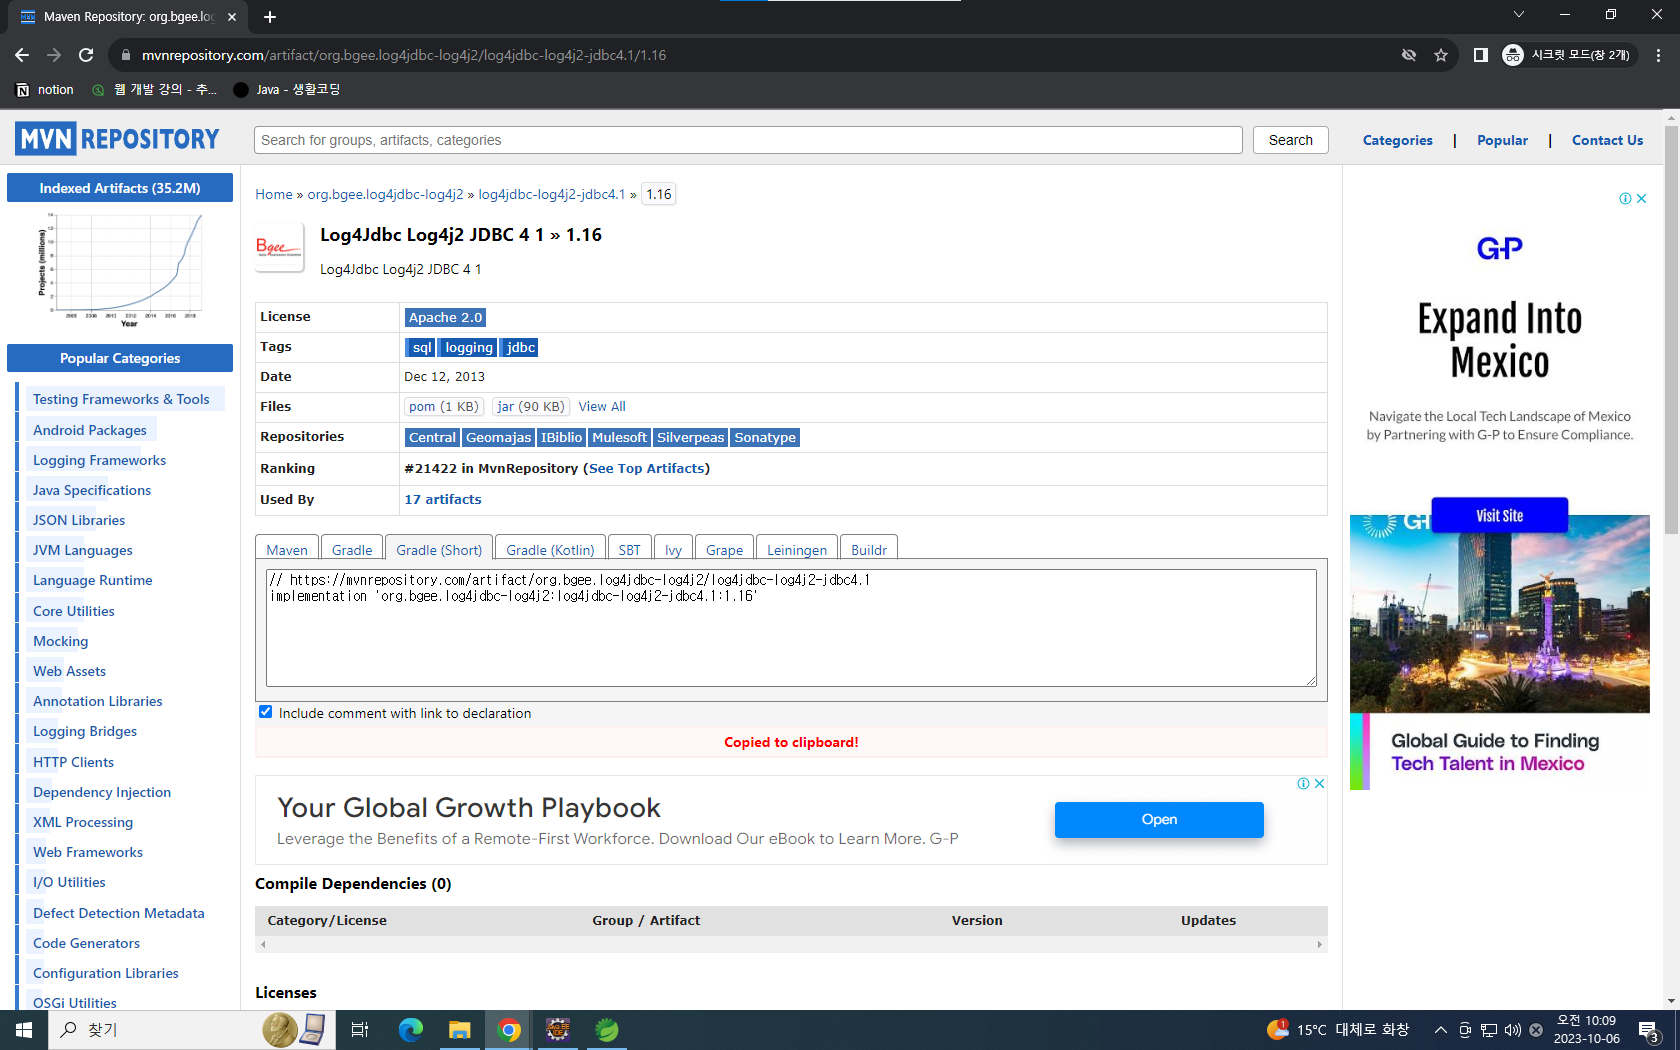Select the Gradle tab

click(x=352, y=549)
